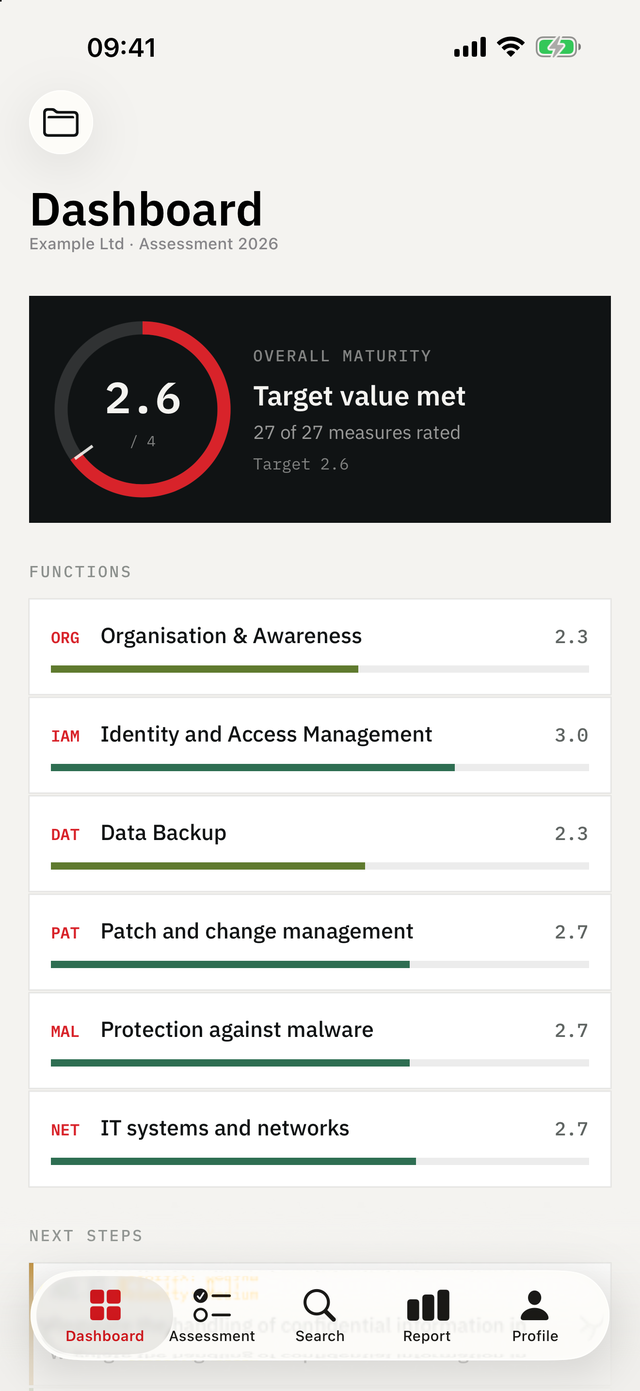Open Protection against malware function

click(320, 1041)
